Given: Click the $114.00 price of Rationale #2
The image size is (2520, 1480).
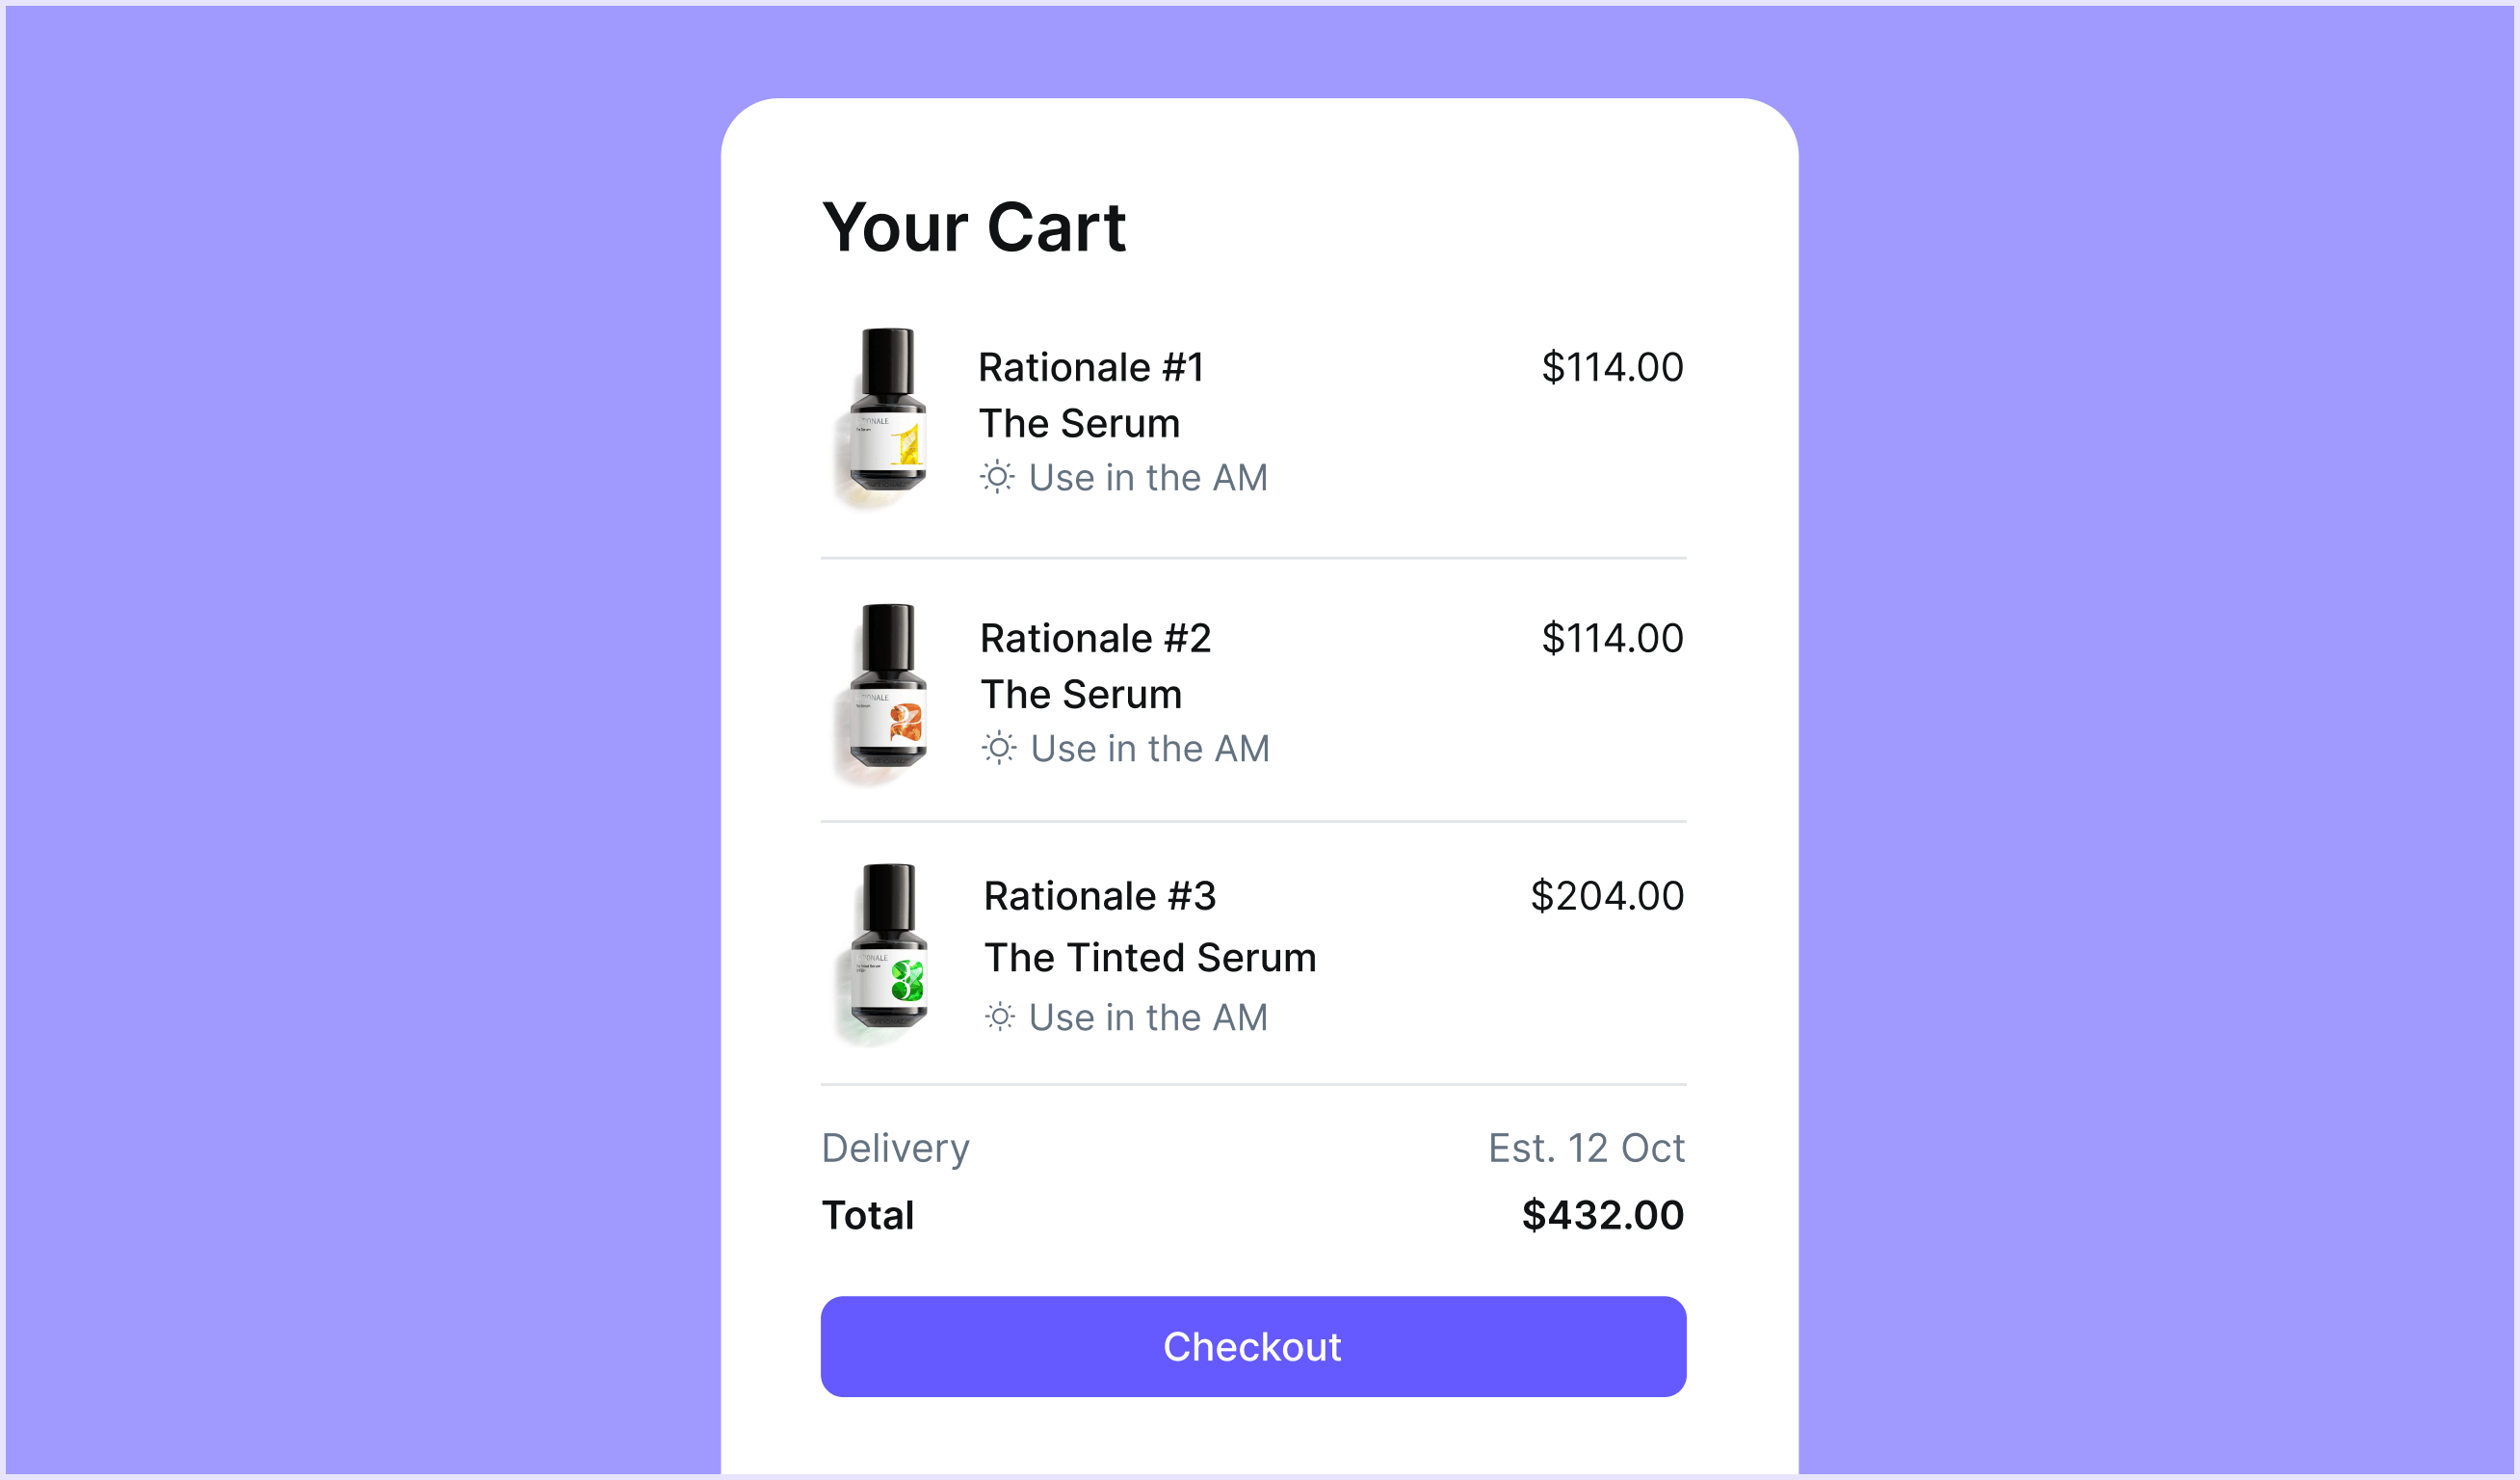Looking at the screenshot, I should (1612, 638).
